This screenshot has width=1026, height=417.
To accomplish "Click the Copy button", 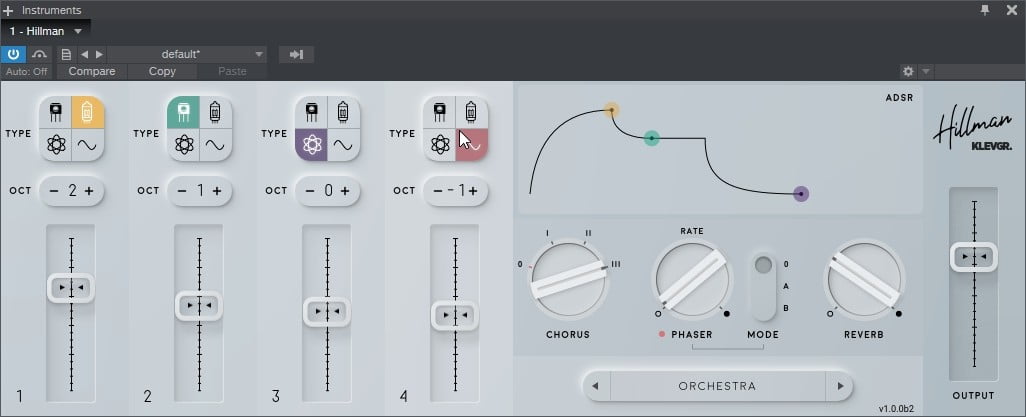I will [x=162, y=72].
